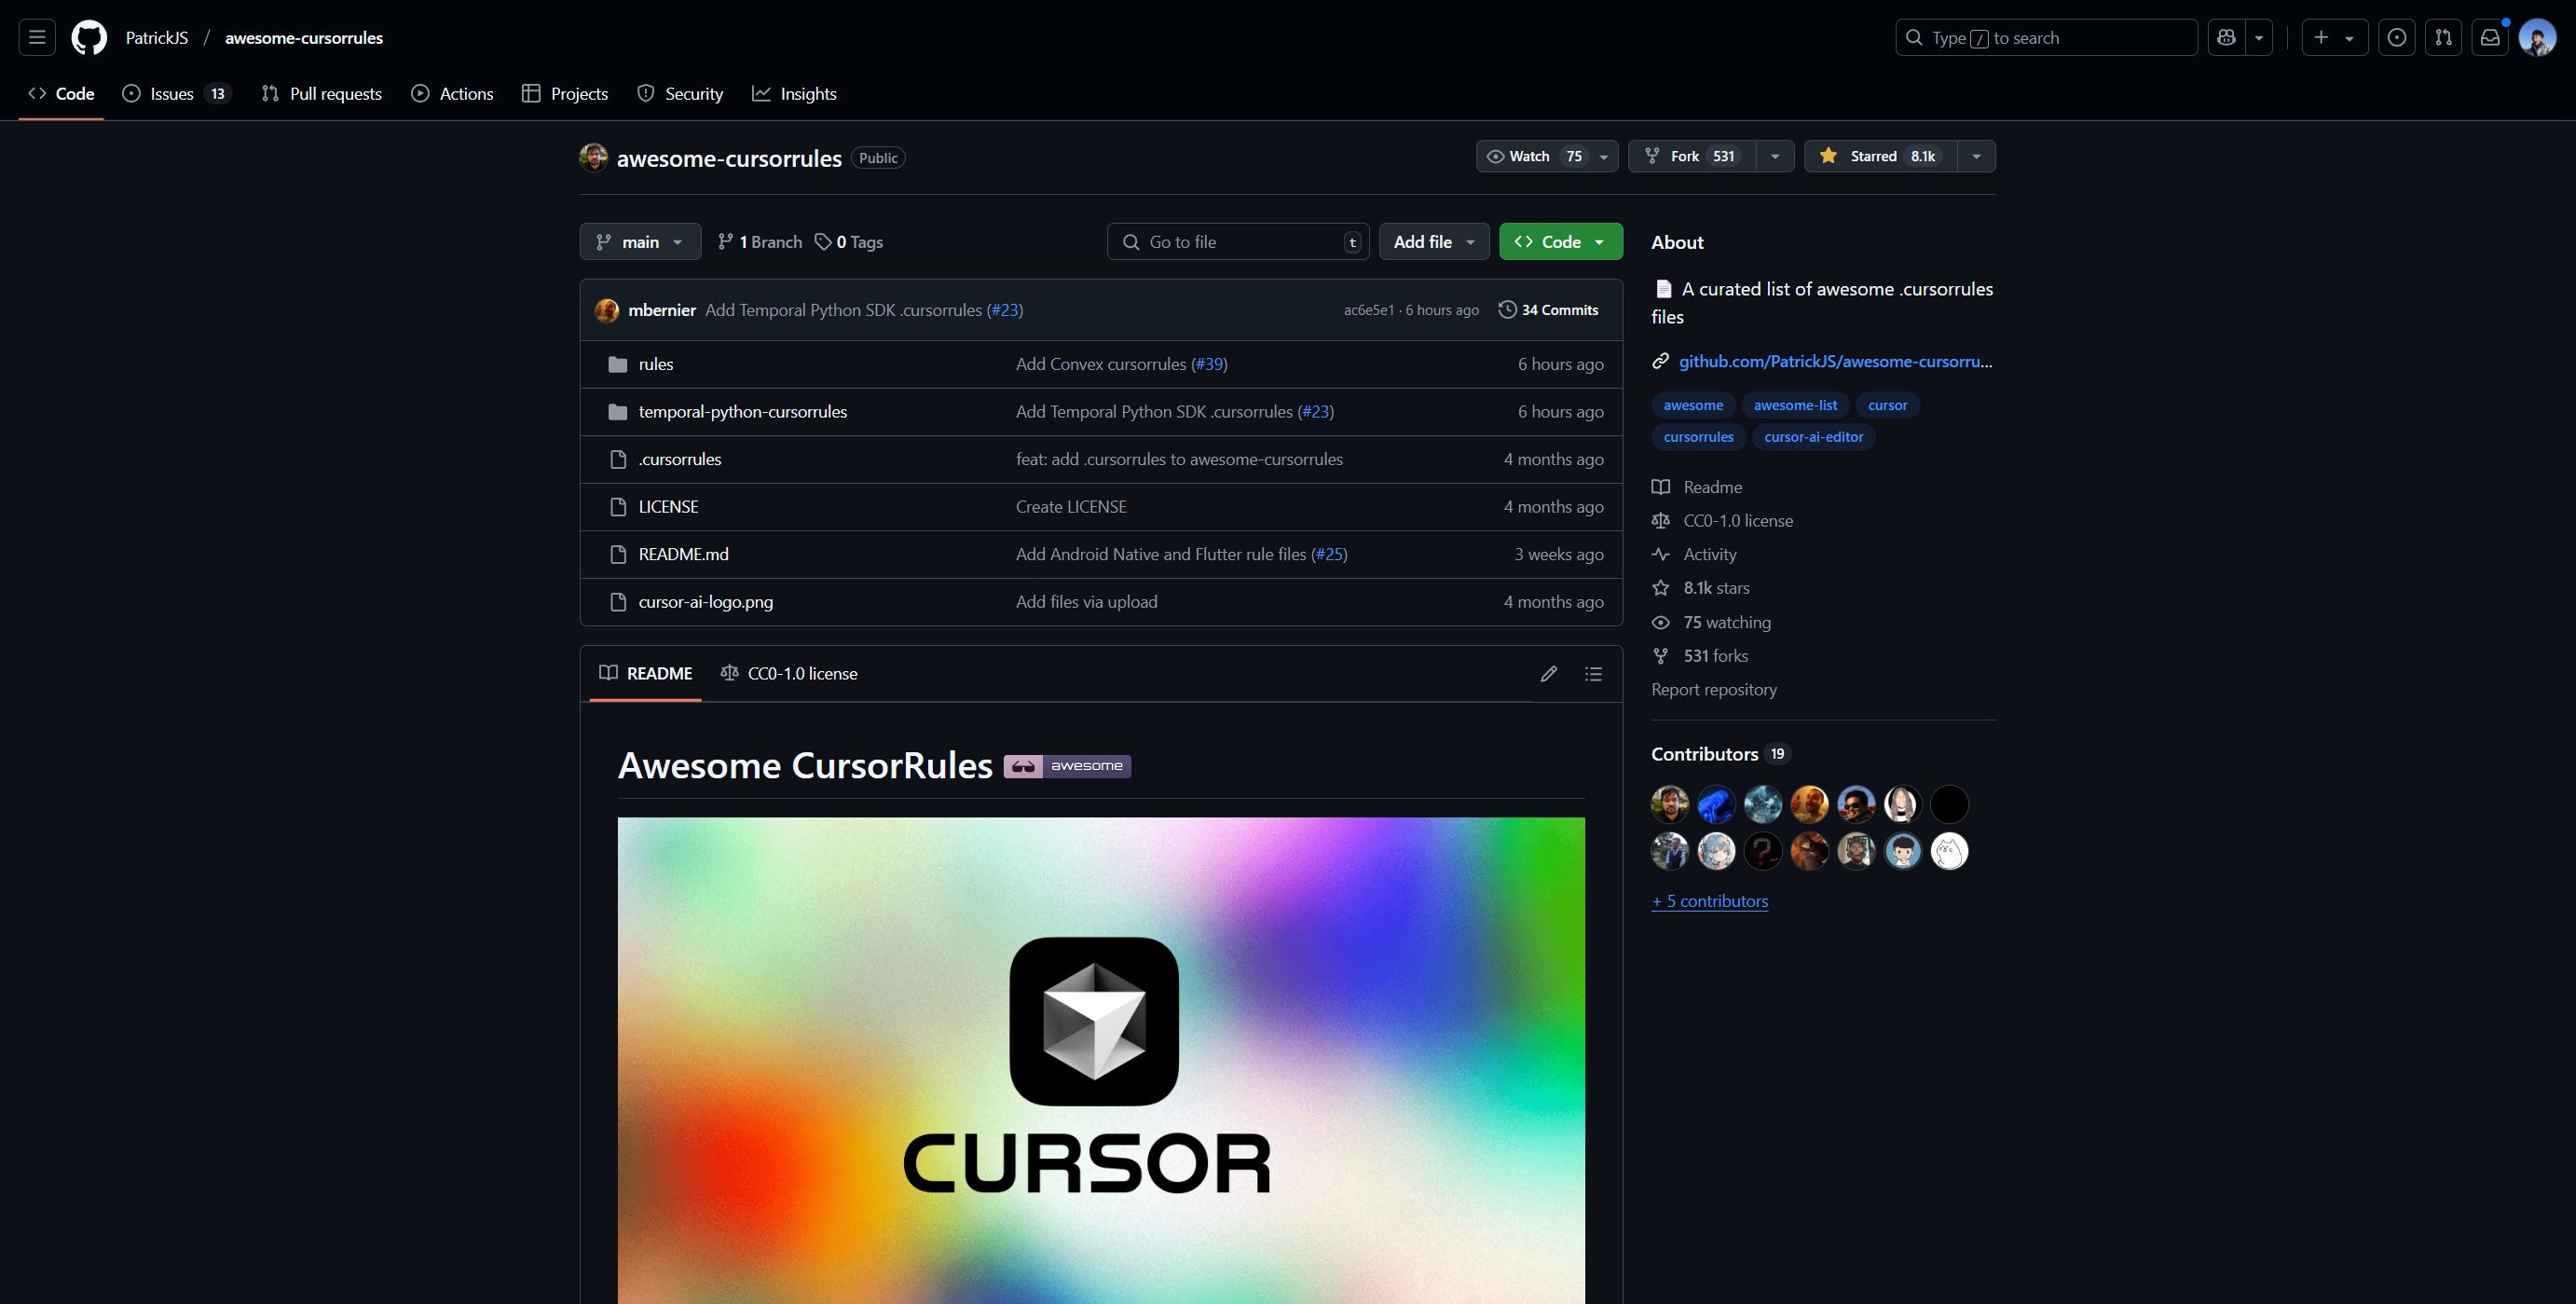Click the Fork button
2576x1304 pixels.
(1691, 156)
